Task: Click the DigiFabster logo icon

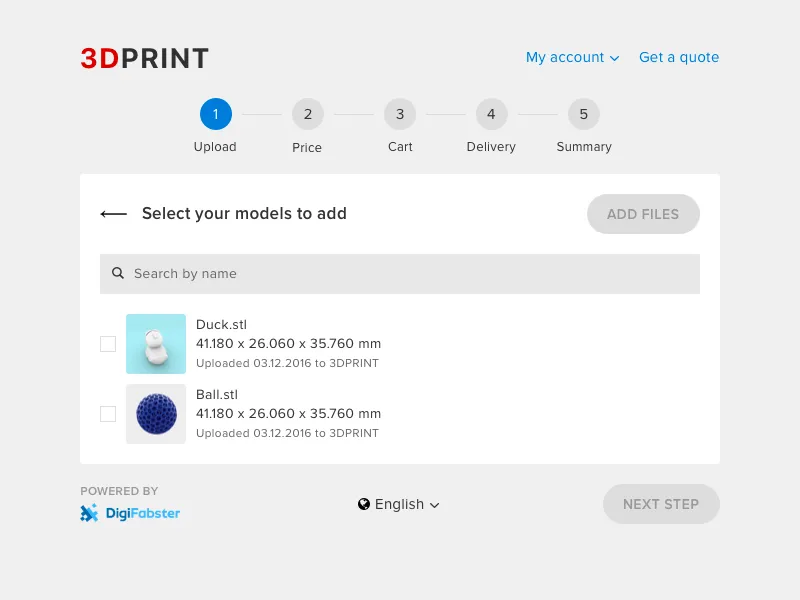Action: pos(89,513)
